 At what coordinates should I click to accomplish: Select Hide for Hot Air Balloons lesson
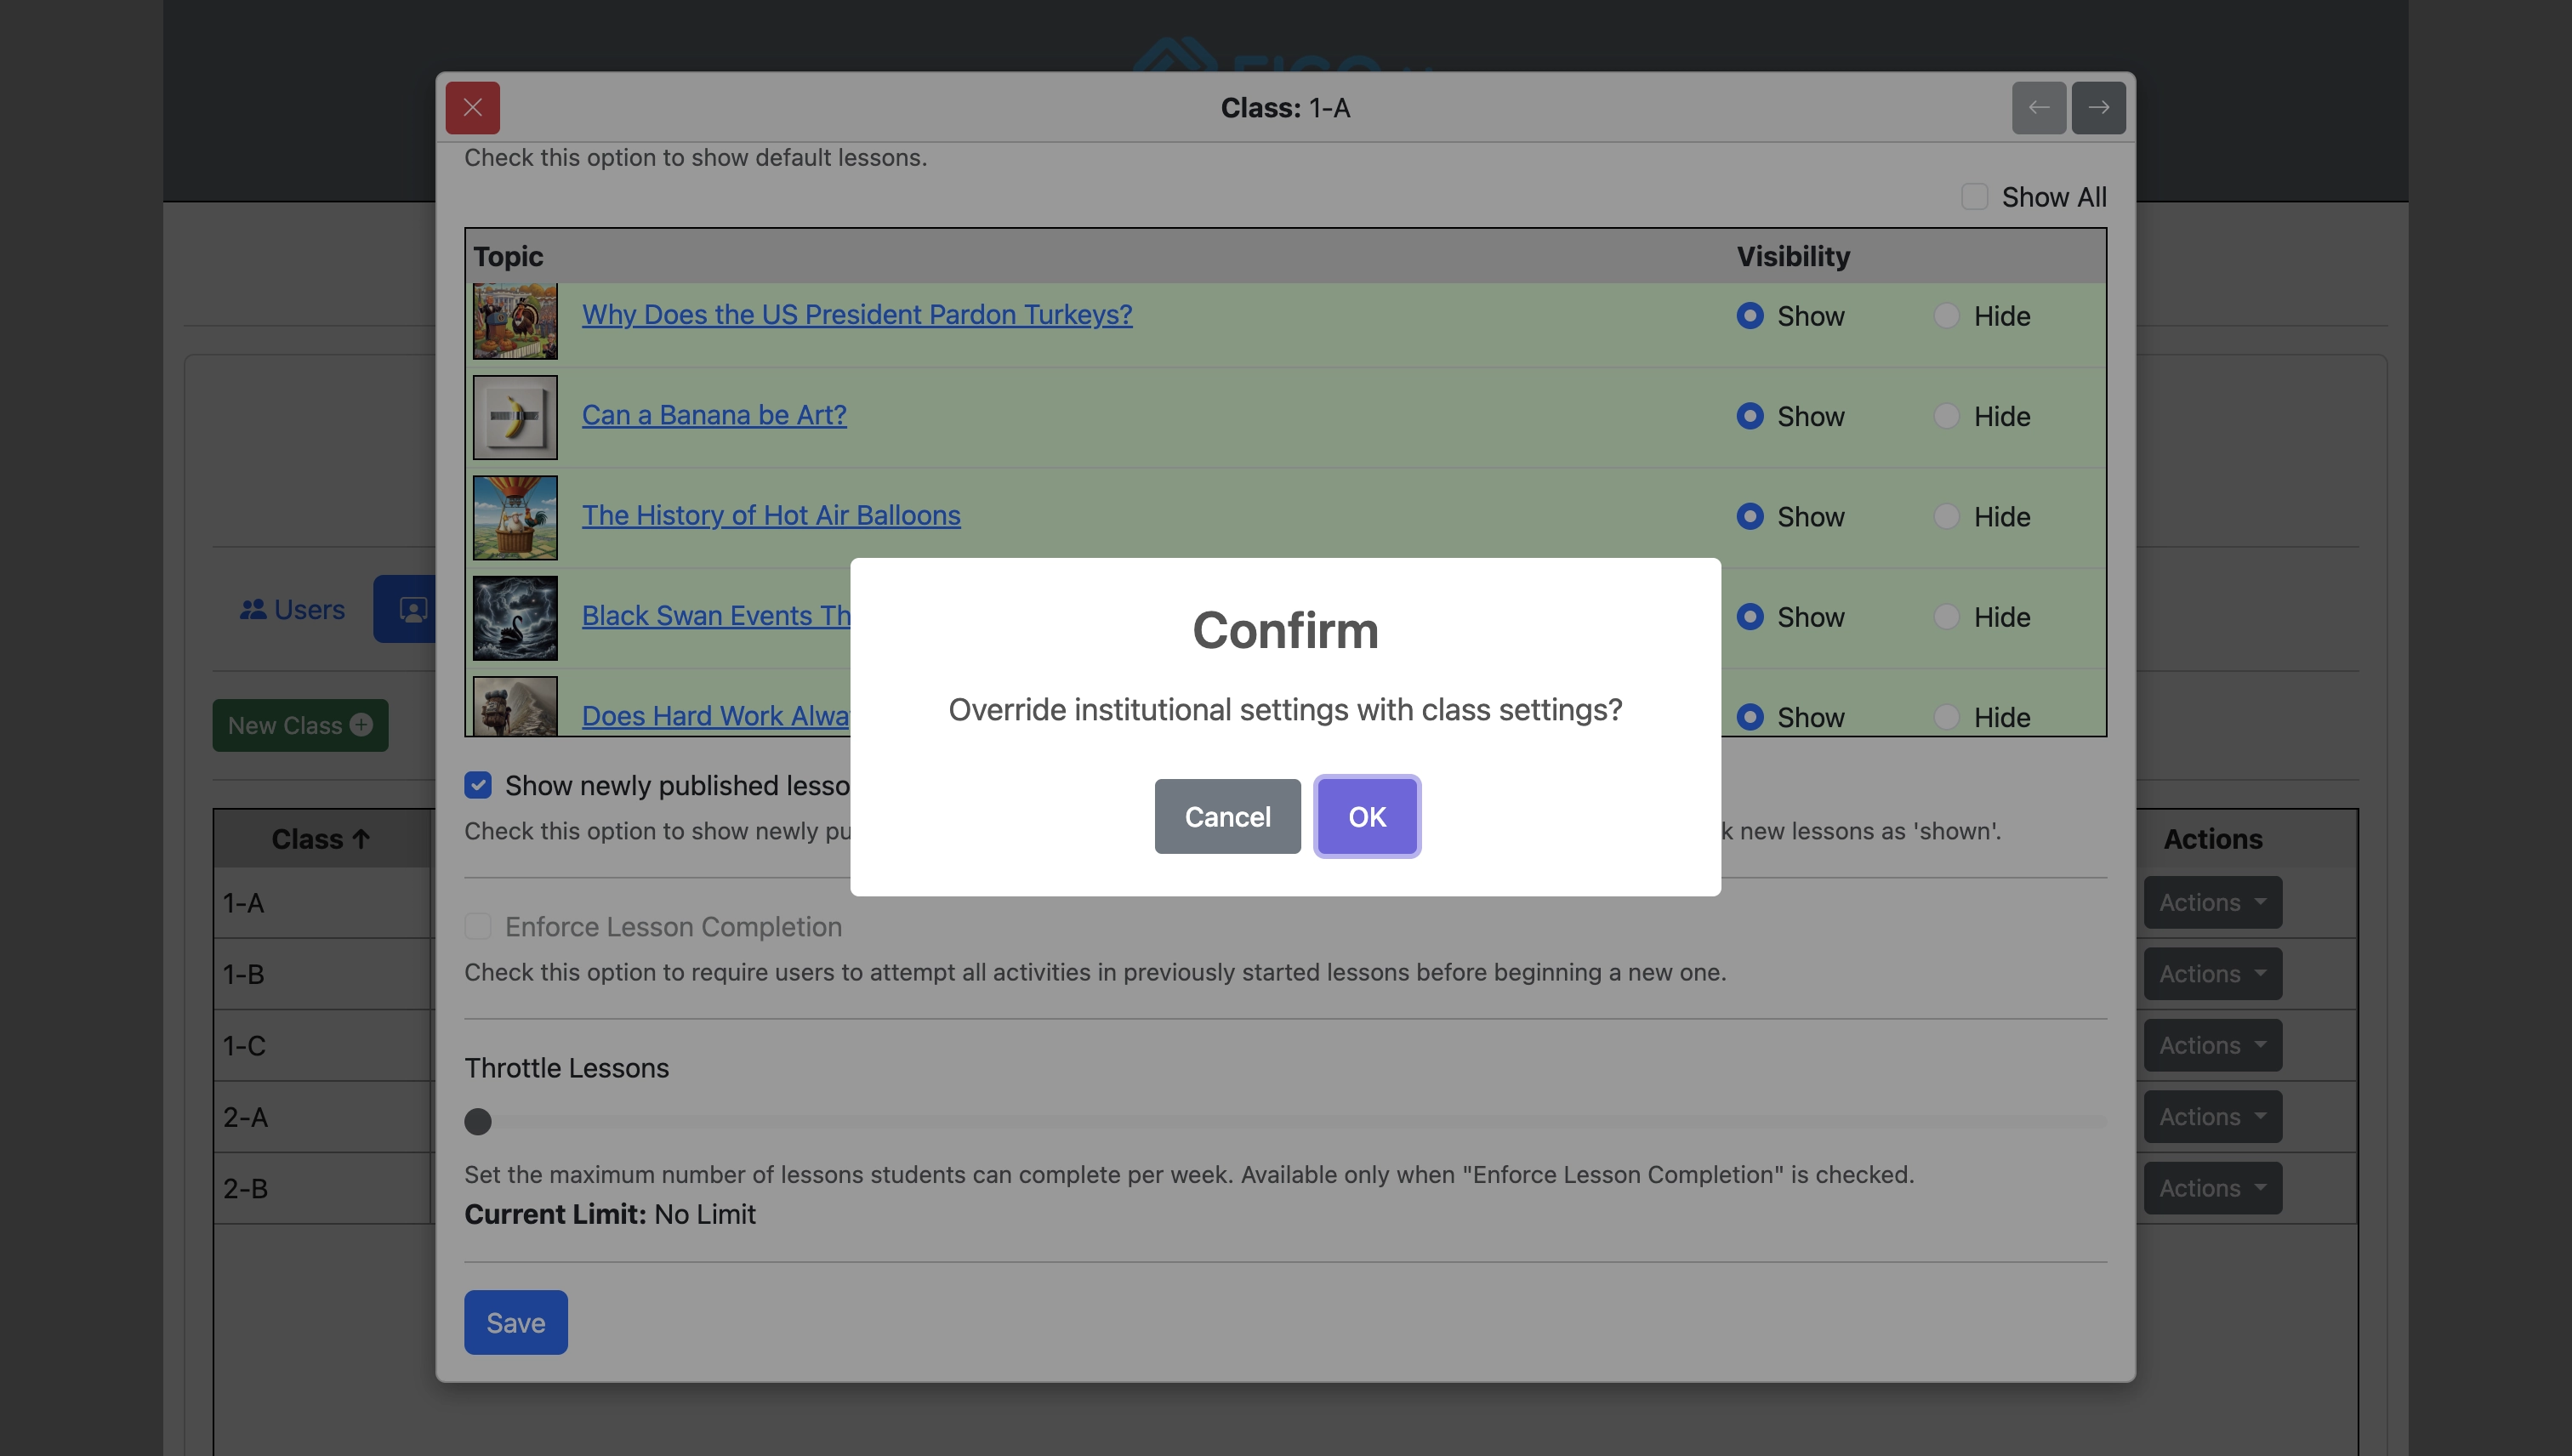coord(1946,516)
